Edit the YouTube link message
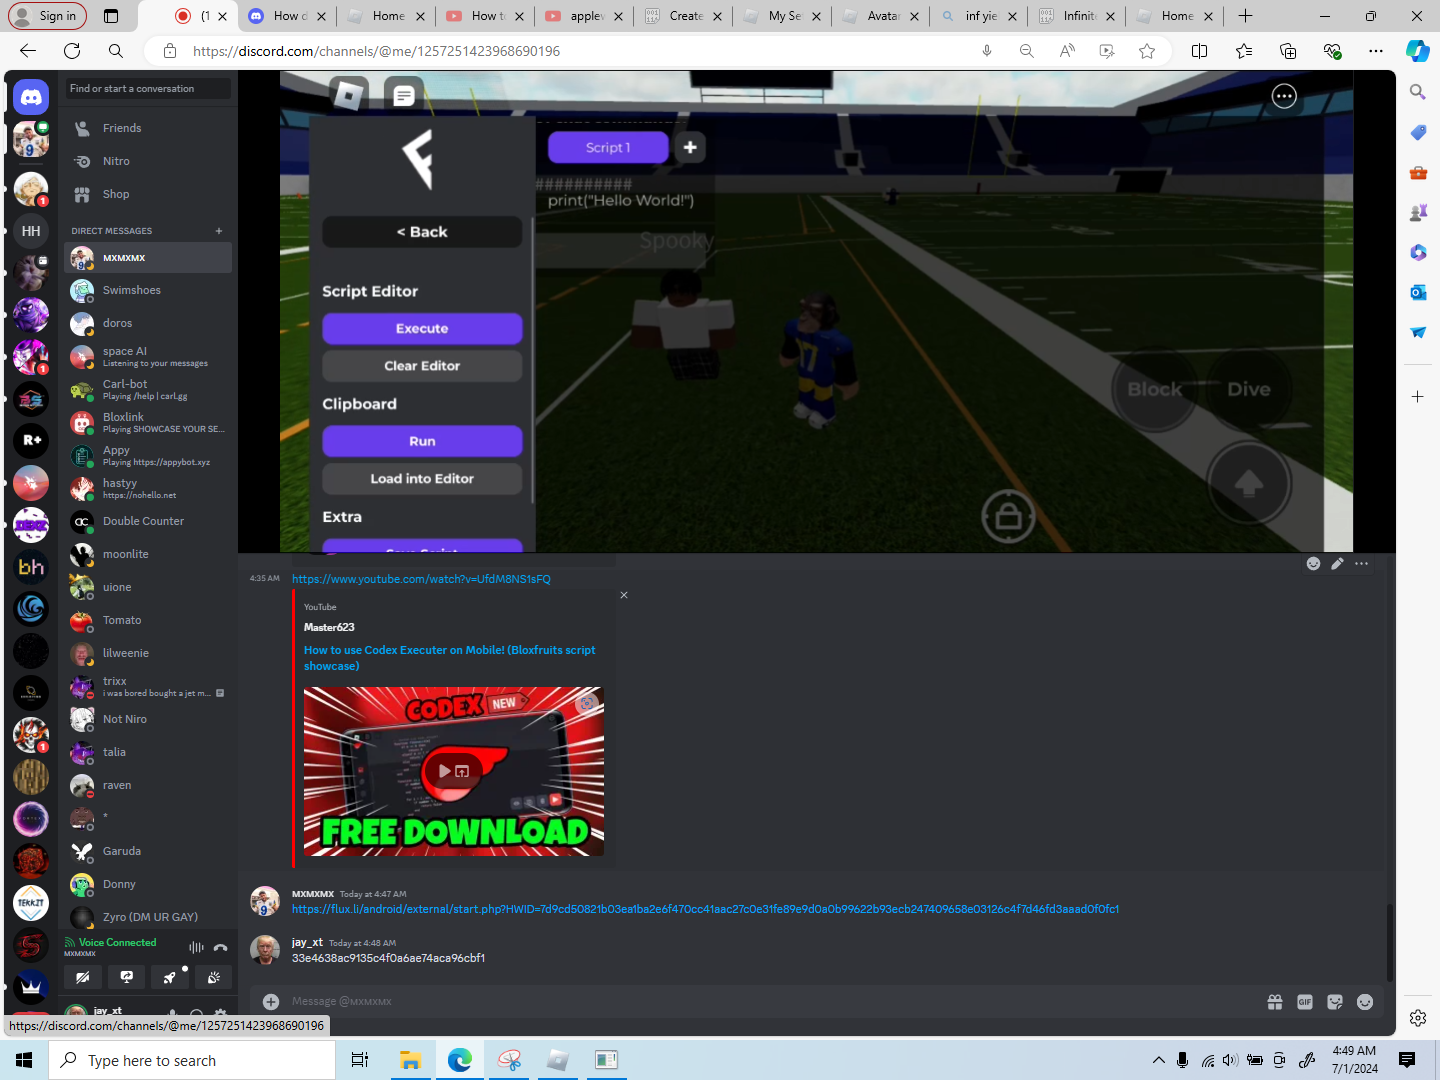Image resolution: width=1440 pixels, height=1080 pixels. tap(1337, 564)
